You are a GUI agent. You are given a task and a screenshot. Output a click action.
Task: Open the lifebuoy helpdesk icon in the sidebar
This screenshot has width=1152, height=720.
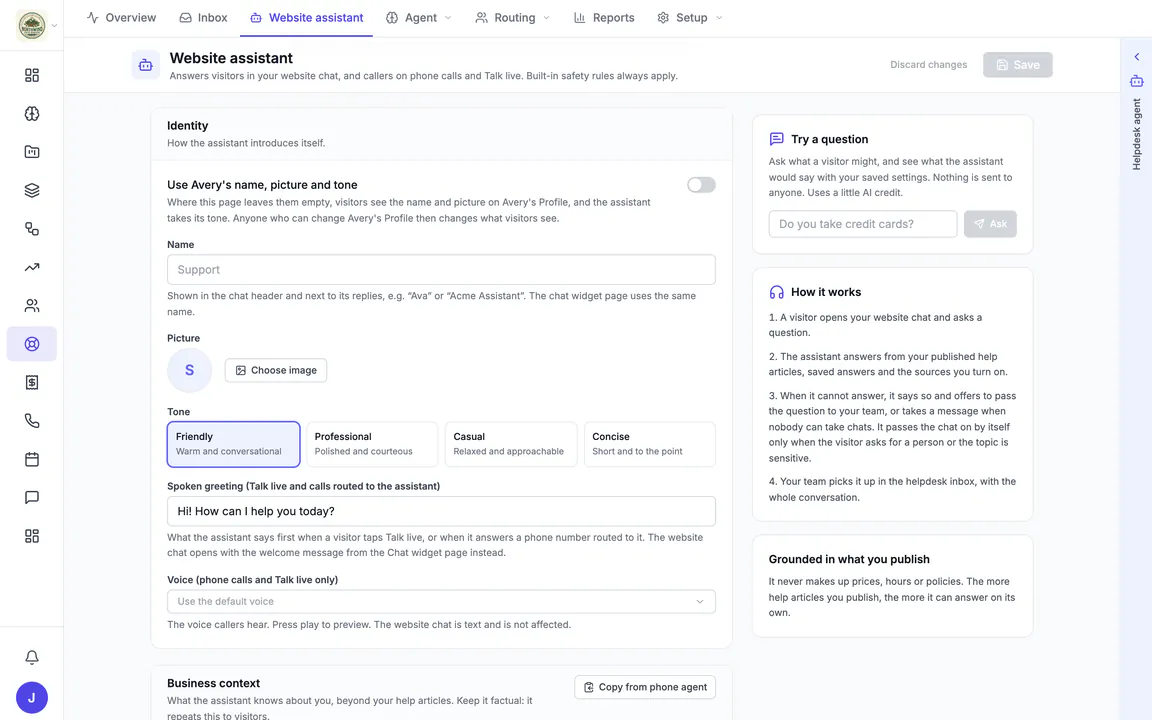click(x=32, y=344)
